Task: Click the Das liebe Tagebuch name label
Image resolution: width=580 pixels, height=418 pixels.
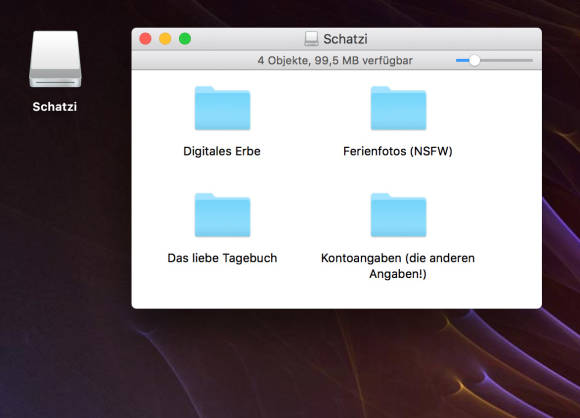Action: click(x=222, y=258)
